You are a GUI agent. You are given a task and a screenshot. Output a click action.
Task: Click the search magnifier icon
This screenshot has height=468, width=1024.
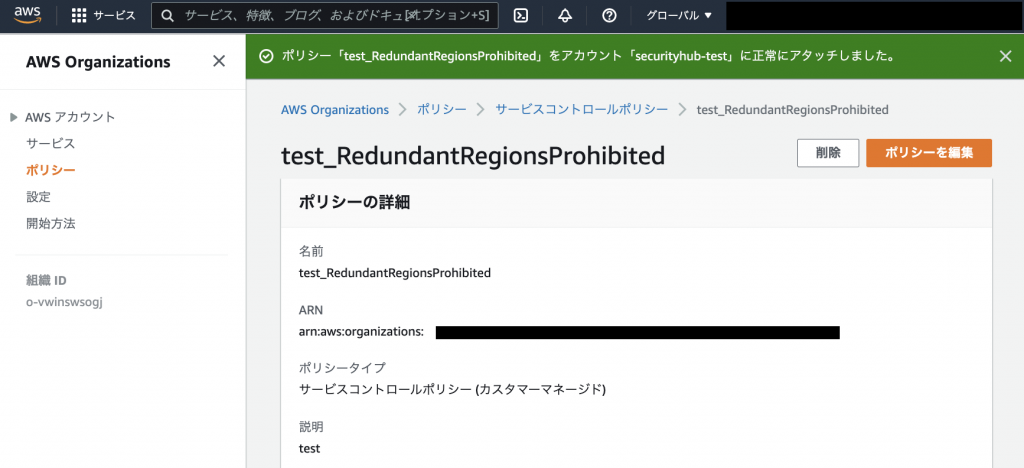[168, 16]
